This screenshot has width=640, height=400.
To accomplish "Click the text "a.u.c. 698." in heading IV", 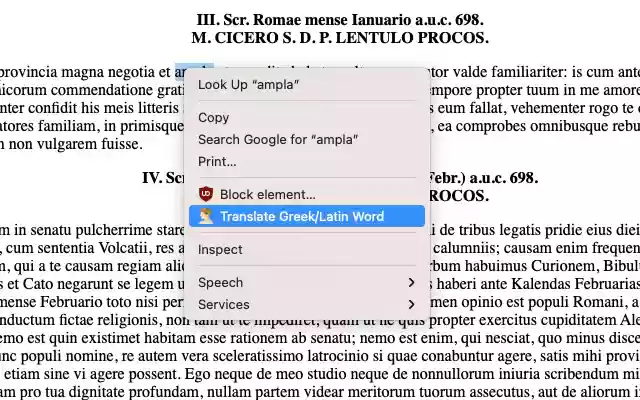I will click(x=504, y=178).
